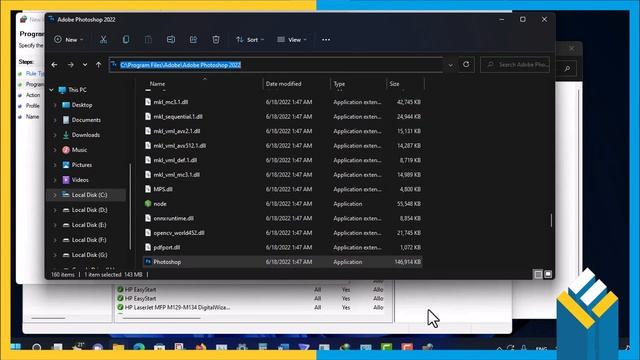
Task: Open the Sort dropdown
Action: click(x=250, y=40)
